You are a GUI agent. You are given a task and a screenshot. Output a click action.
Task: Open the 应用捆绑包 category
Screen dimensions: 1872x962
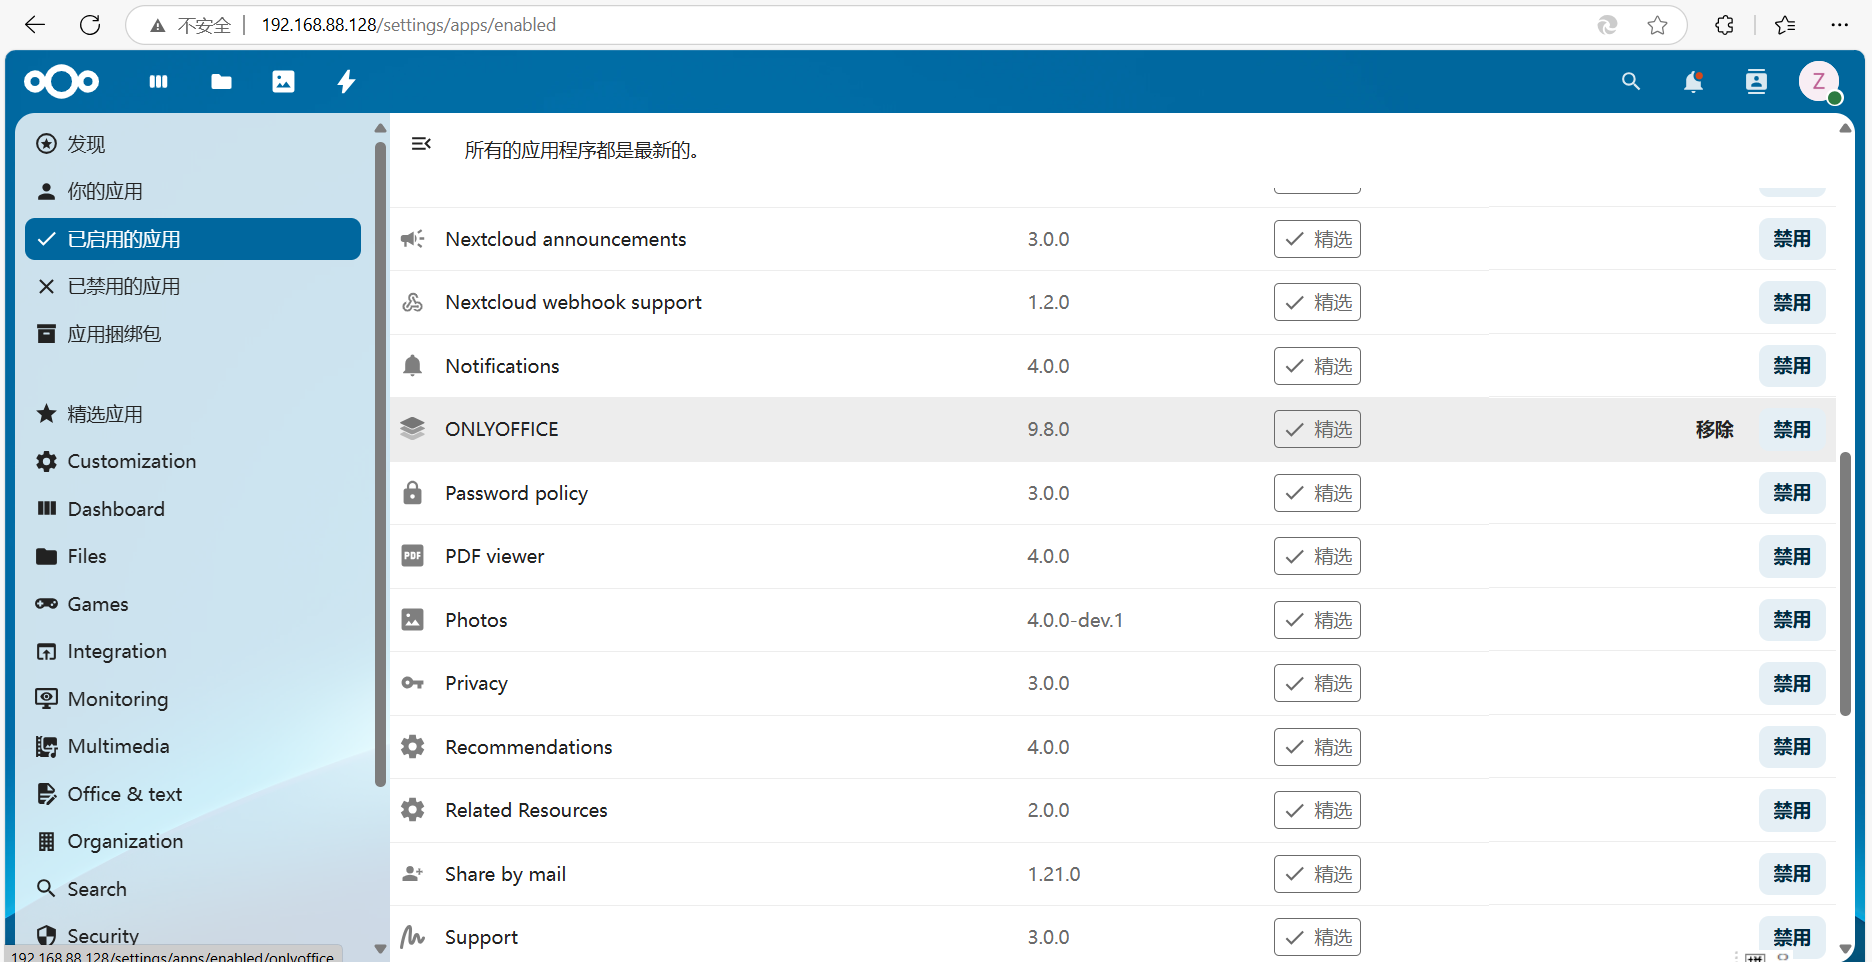[113, 334]
